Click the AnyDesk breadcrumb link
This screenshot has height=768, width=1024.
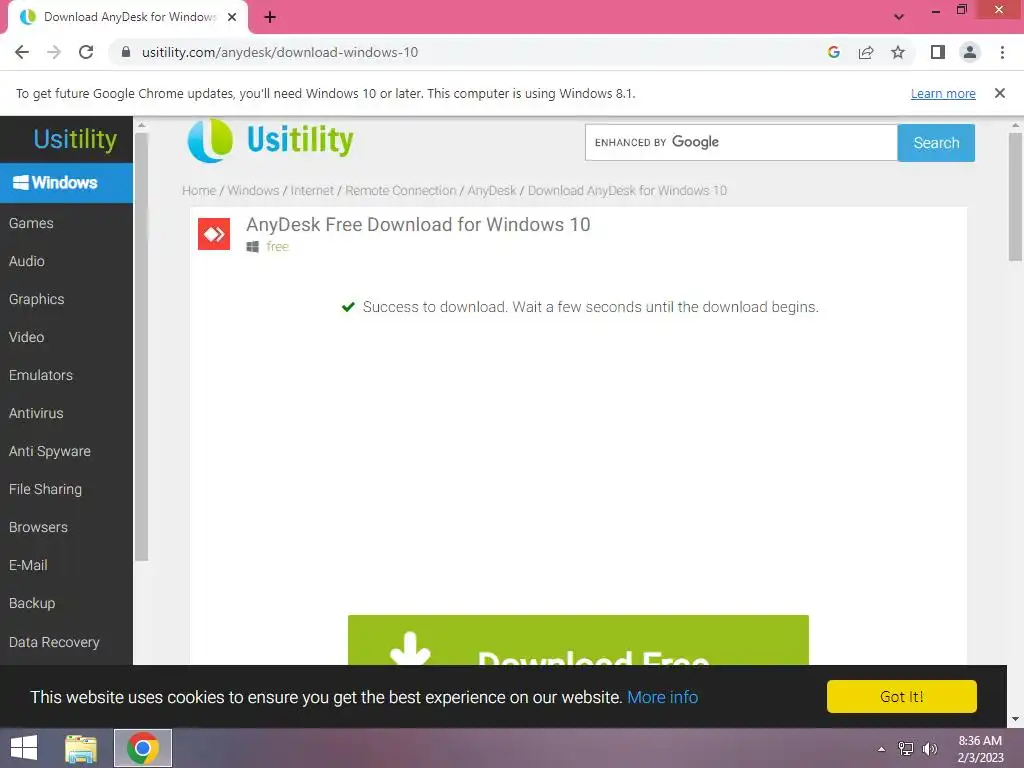click(x=492, y=191)
